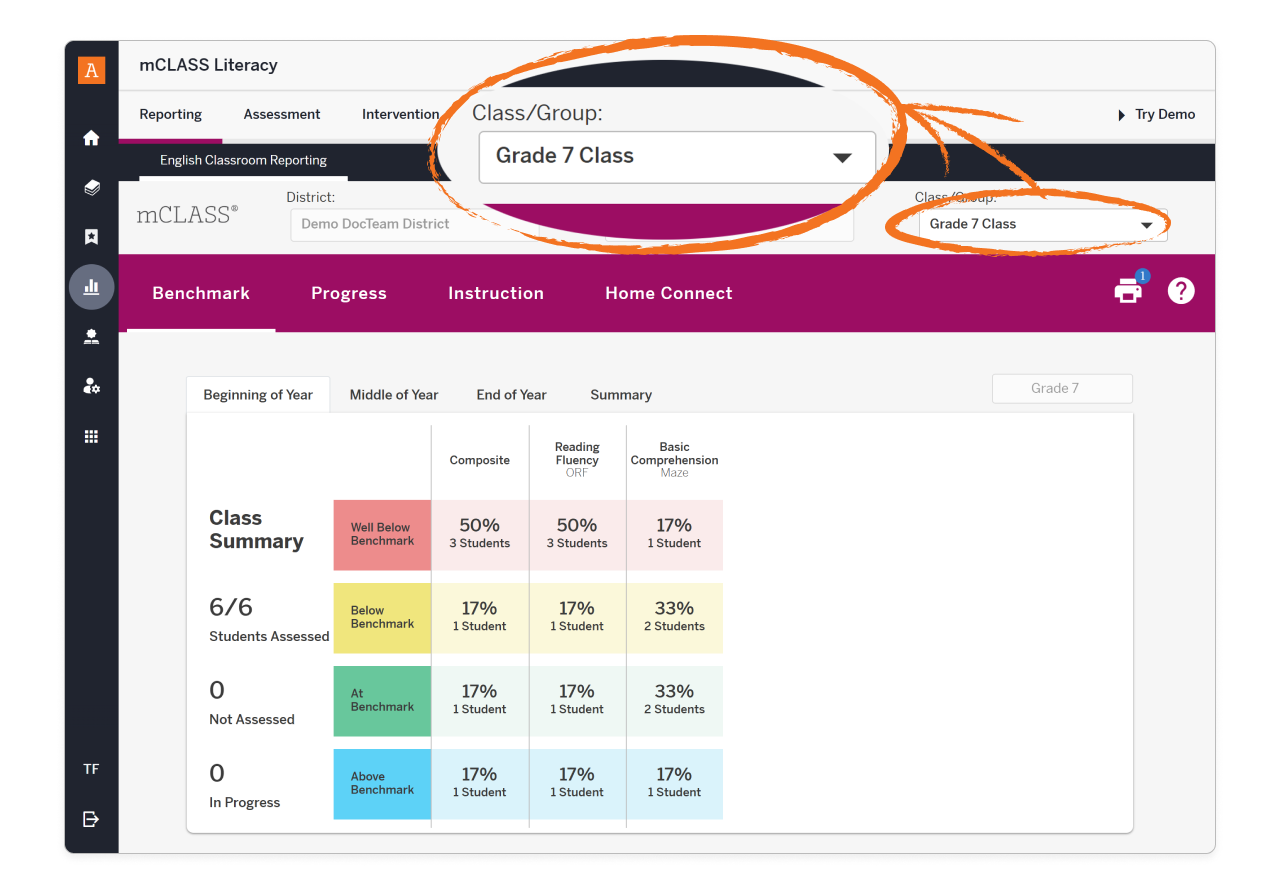Select the Middle of Year tab

[x=394, y=395]
